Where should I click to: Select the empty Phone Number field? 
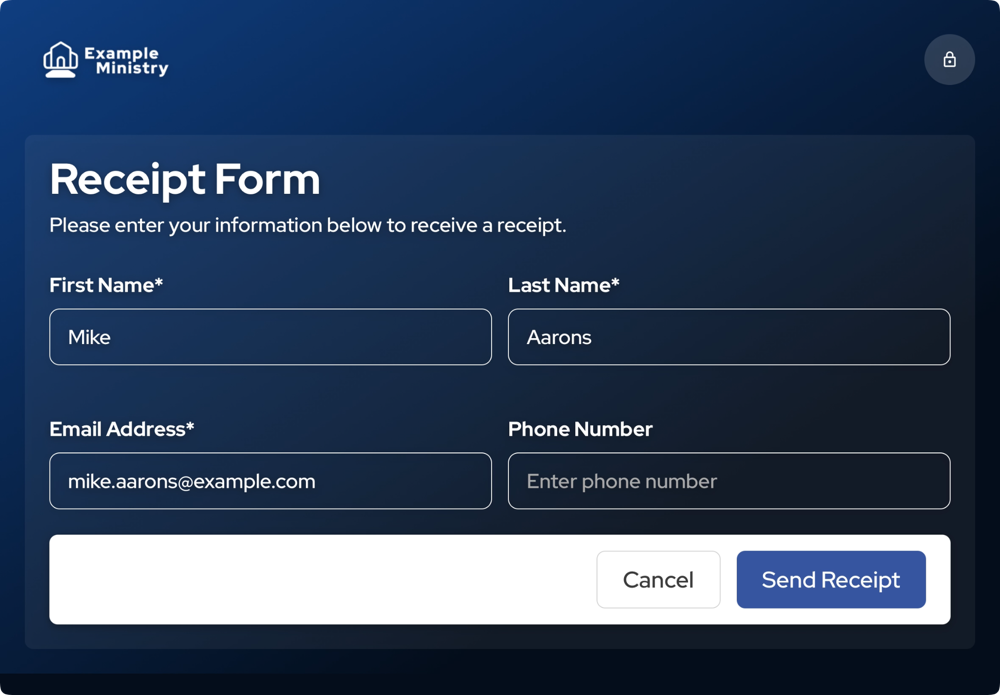729,481
